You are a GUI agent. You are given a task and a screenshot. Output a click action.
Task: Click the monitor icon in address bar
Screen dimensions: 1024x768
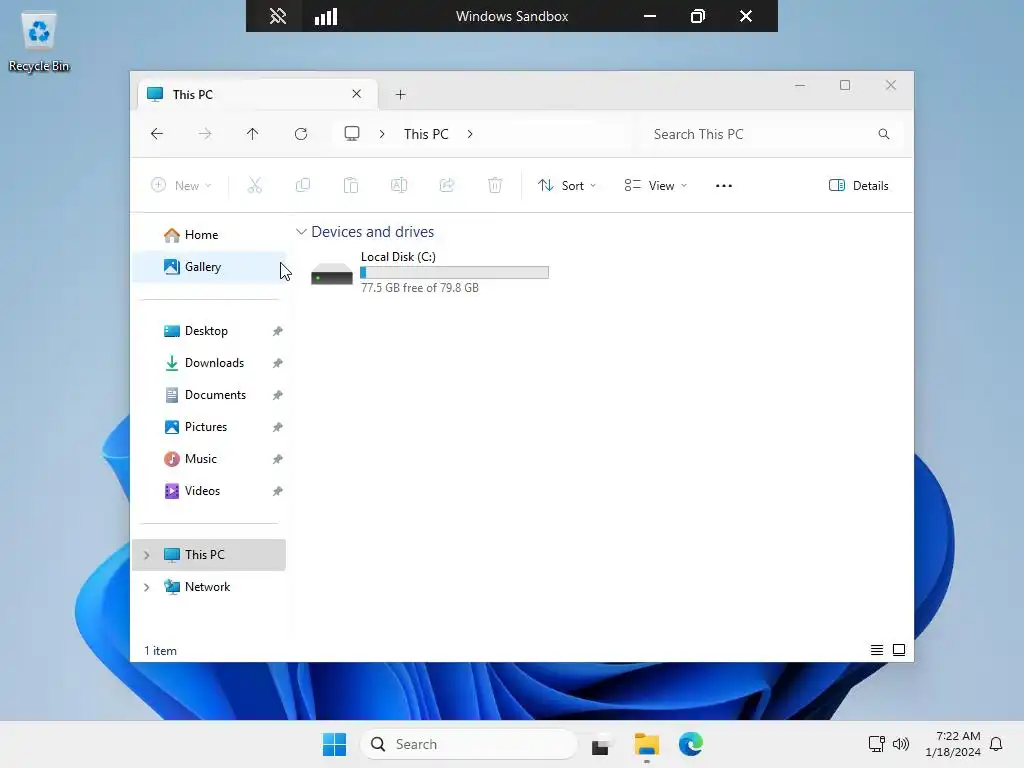352,134
